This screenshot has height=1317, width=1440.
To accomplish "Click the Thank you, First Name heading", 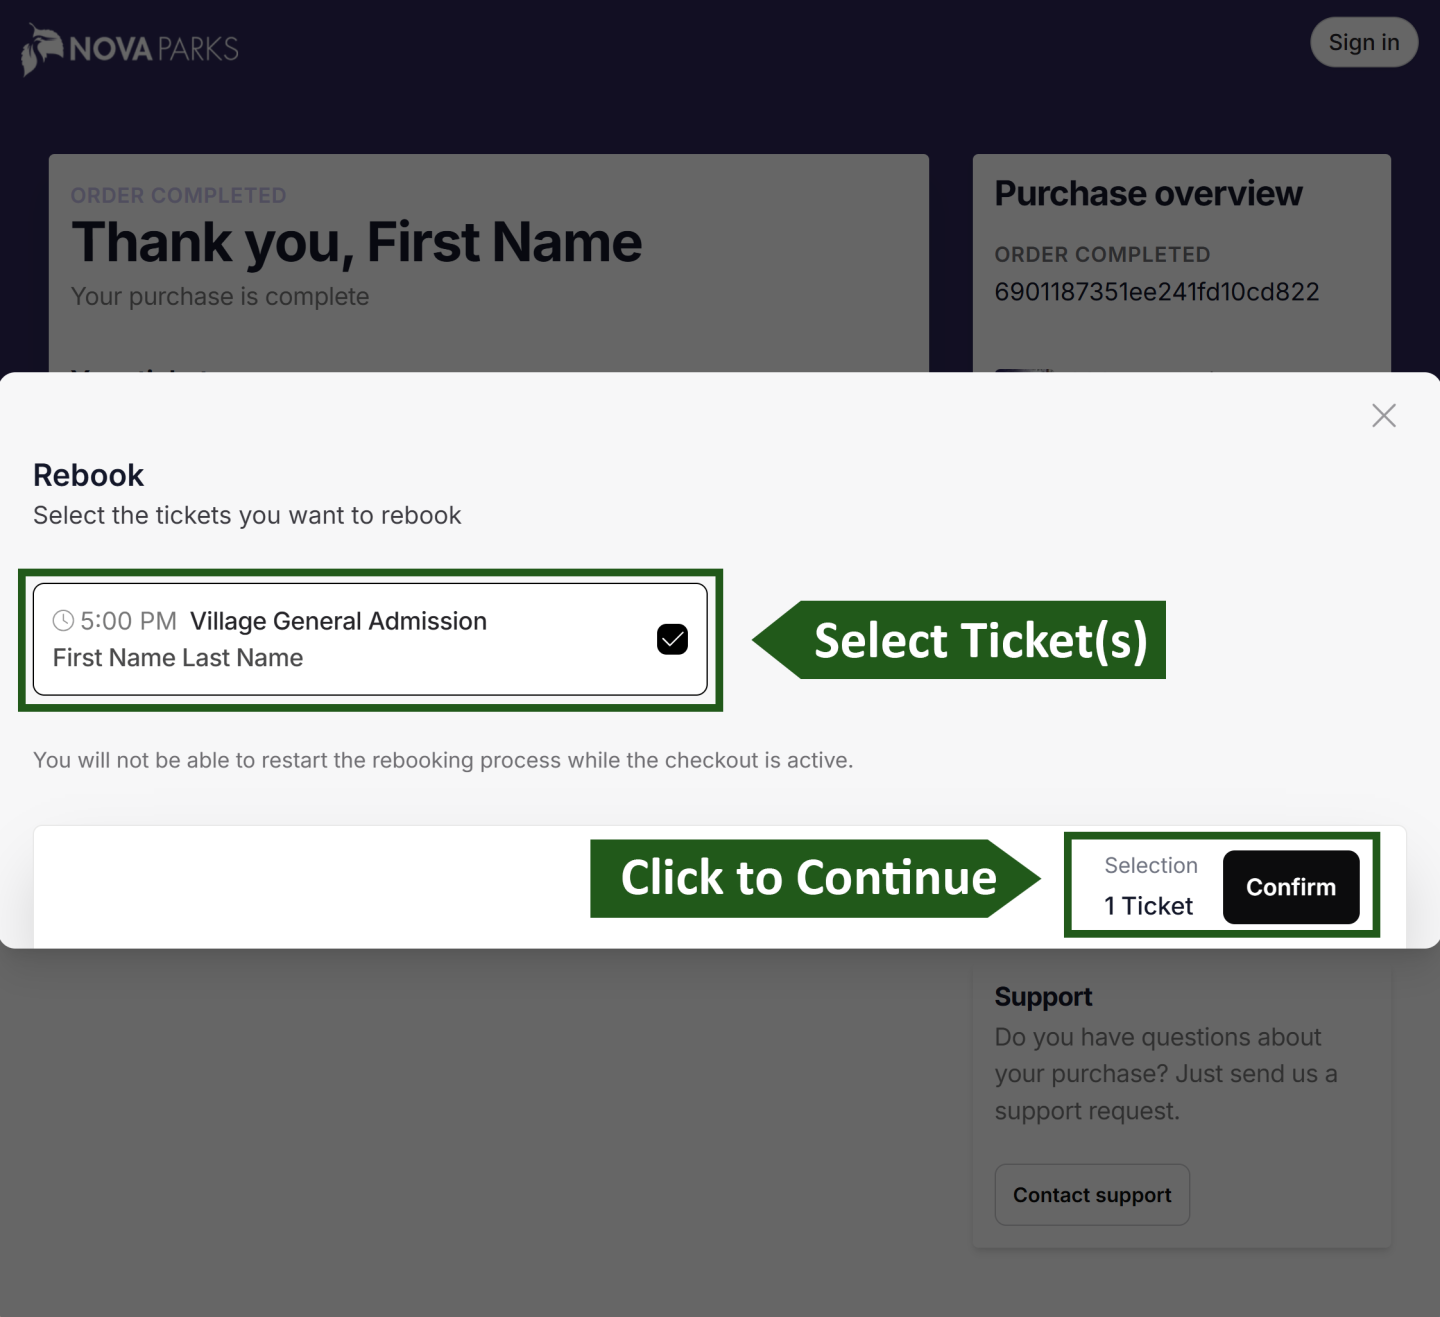I will (x=356, y=241).
